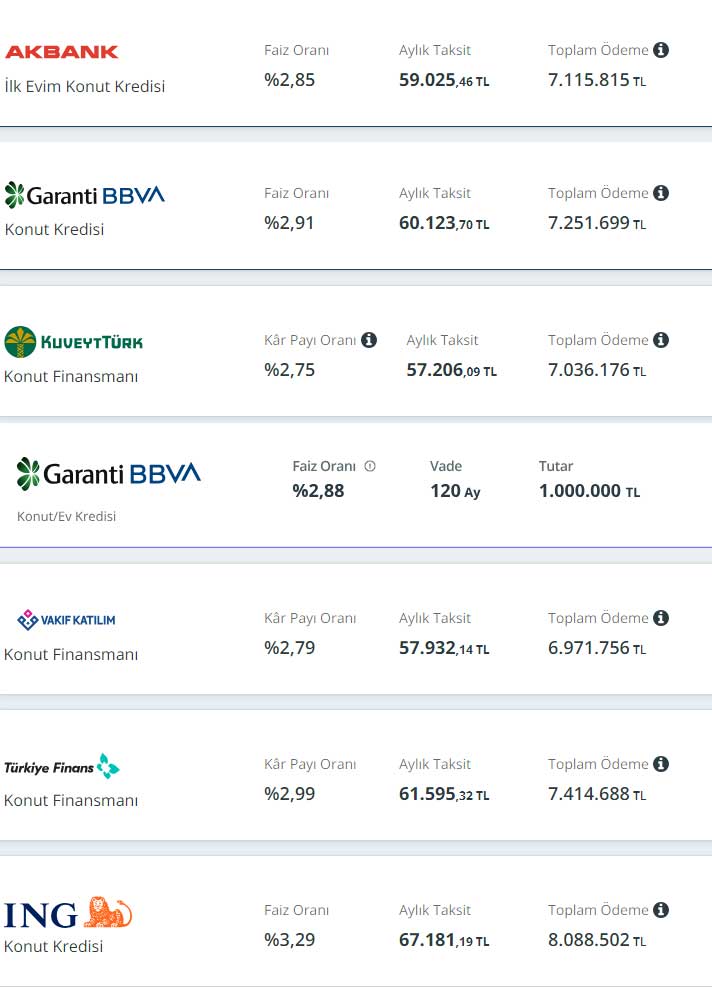Click info icon beside Kuveyt Türk Toplam Ödeme
712x987 pixels.
(x=661, y=340)
